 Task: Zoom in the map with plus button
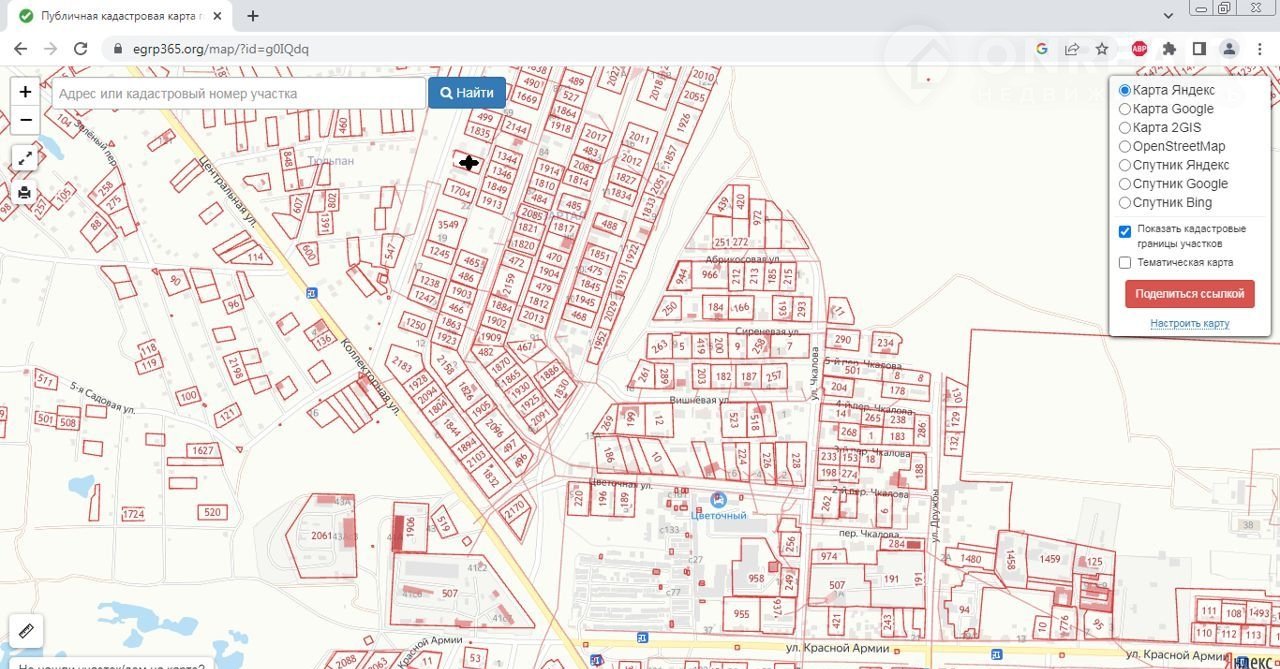coord(26,92)
